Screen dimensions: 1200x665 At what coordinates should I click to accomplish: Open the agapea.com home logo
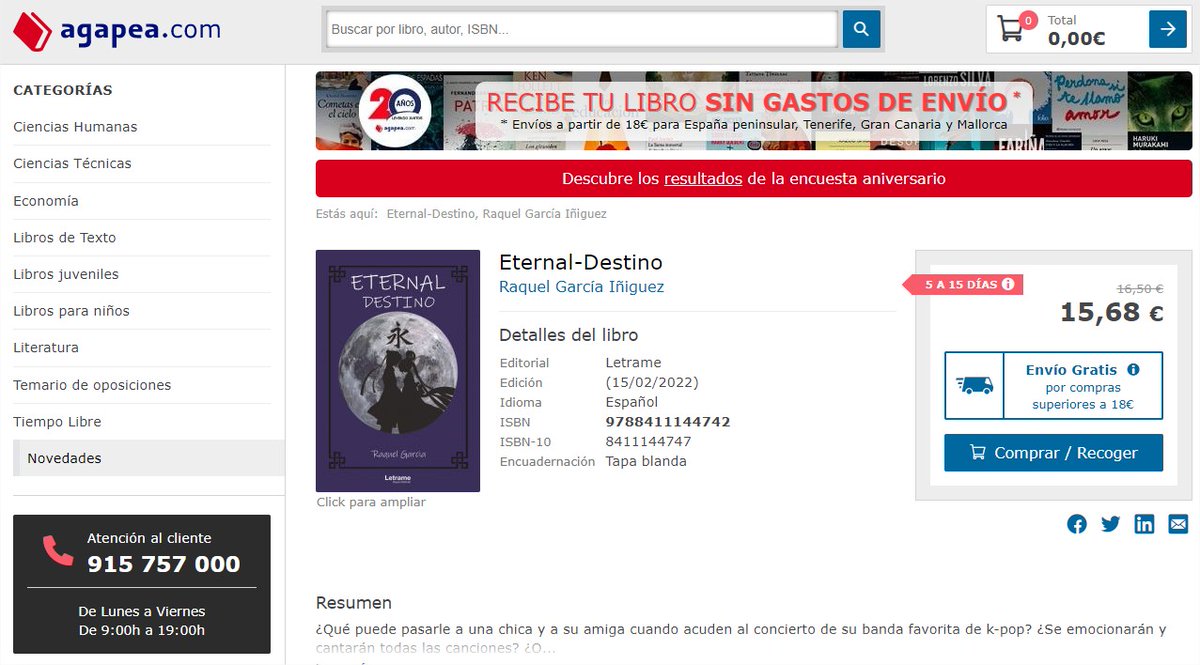[115, 28]
